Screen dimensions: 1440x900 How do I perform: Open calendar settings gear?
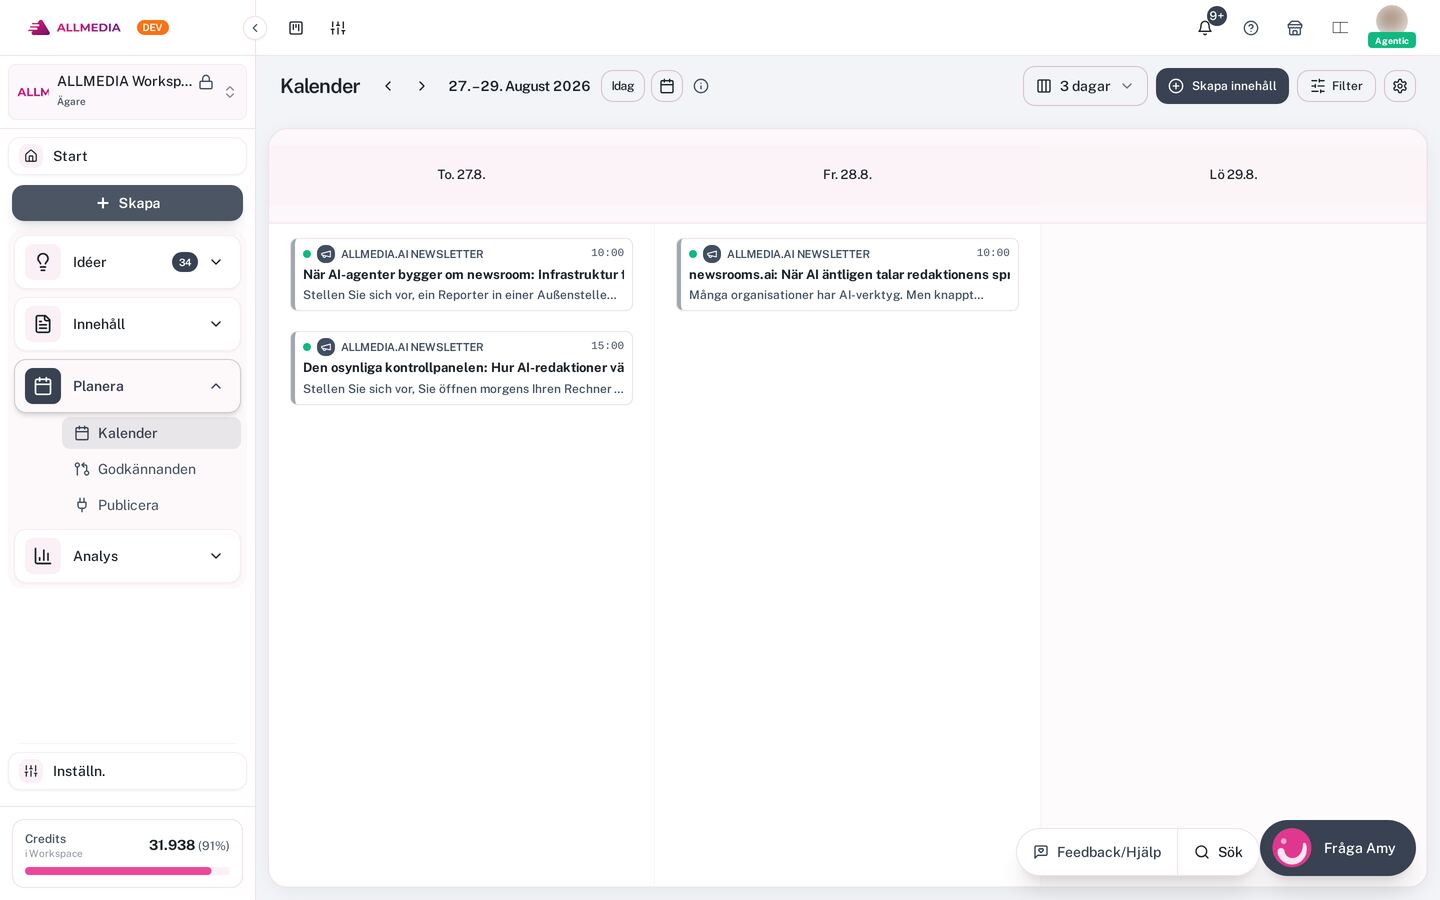point(1400,86)
